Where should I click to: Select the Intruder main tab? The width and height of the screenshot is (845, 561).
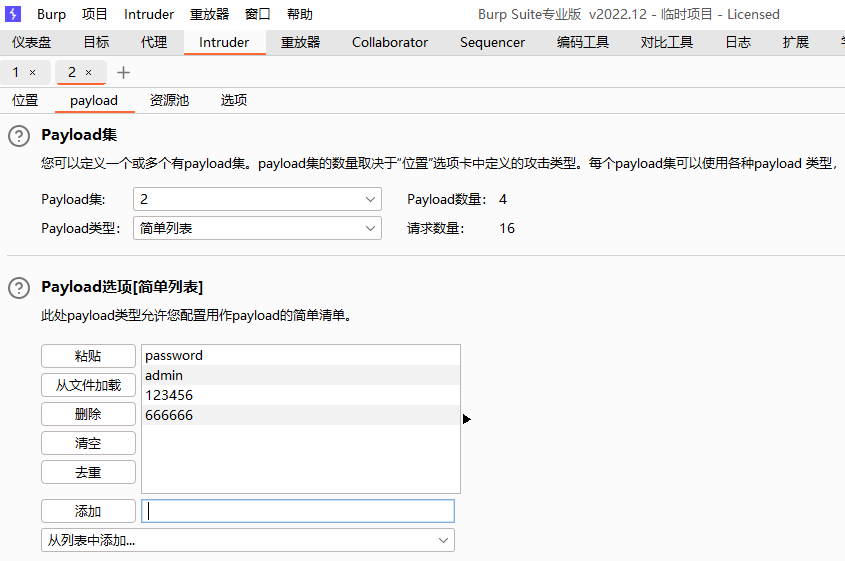224,42
